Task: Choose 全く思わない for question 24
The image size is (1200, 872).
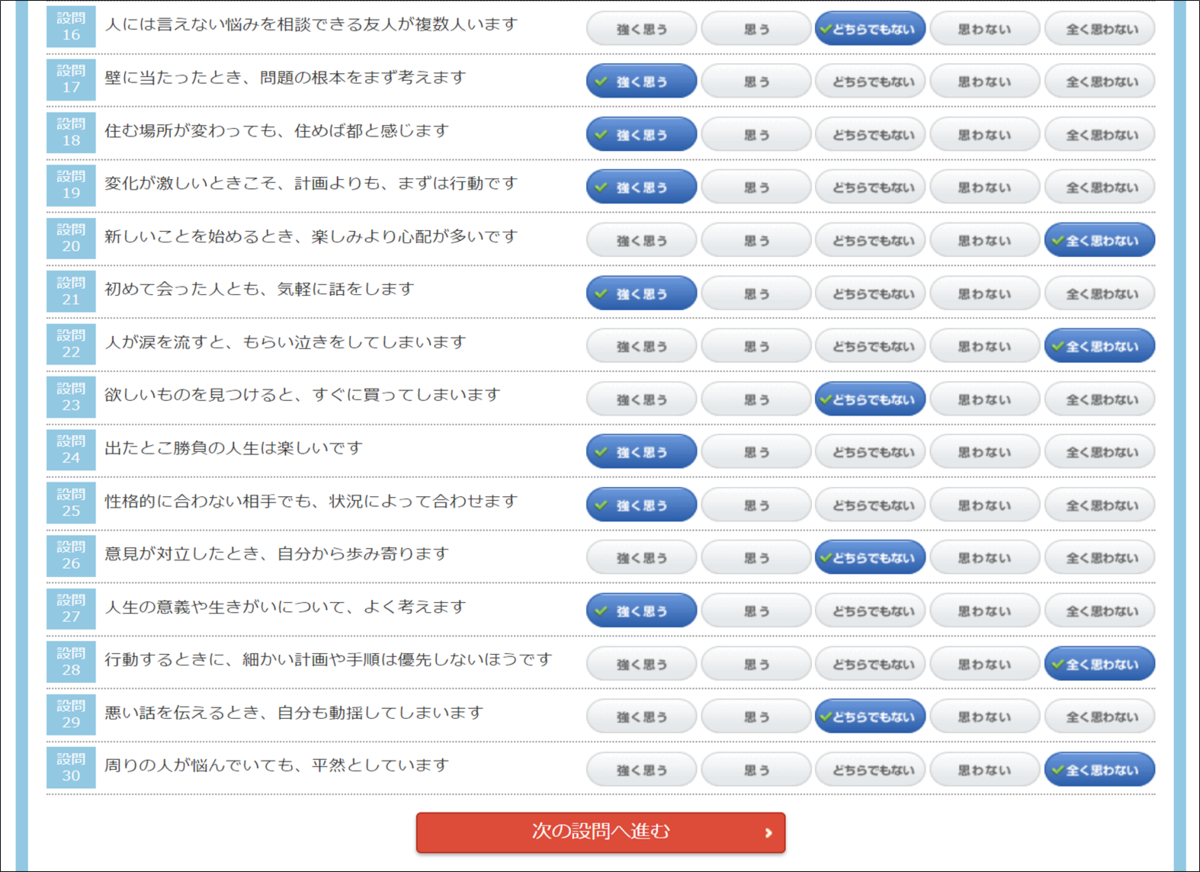Action: tap(1100, 452)
